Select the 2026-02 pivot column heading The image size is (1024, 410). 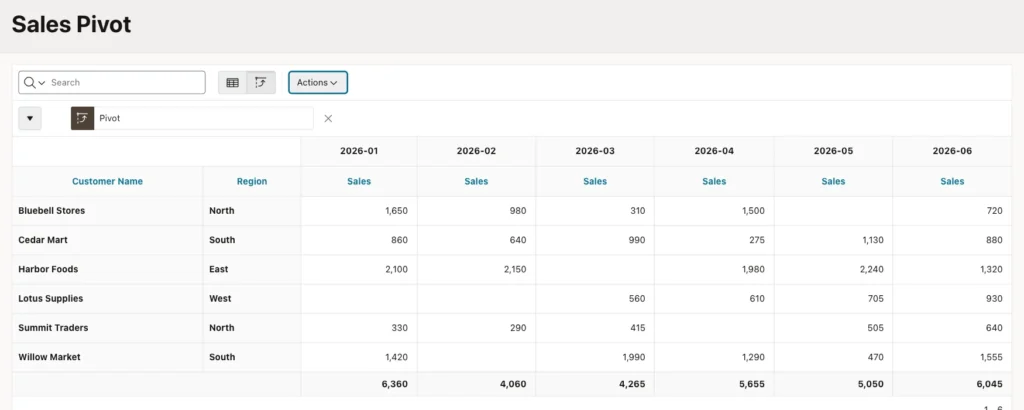(476, 151)
